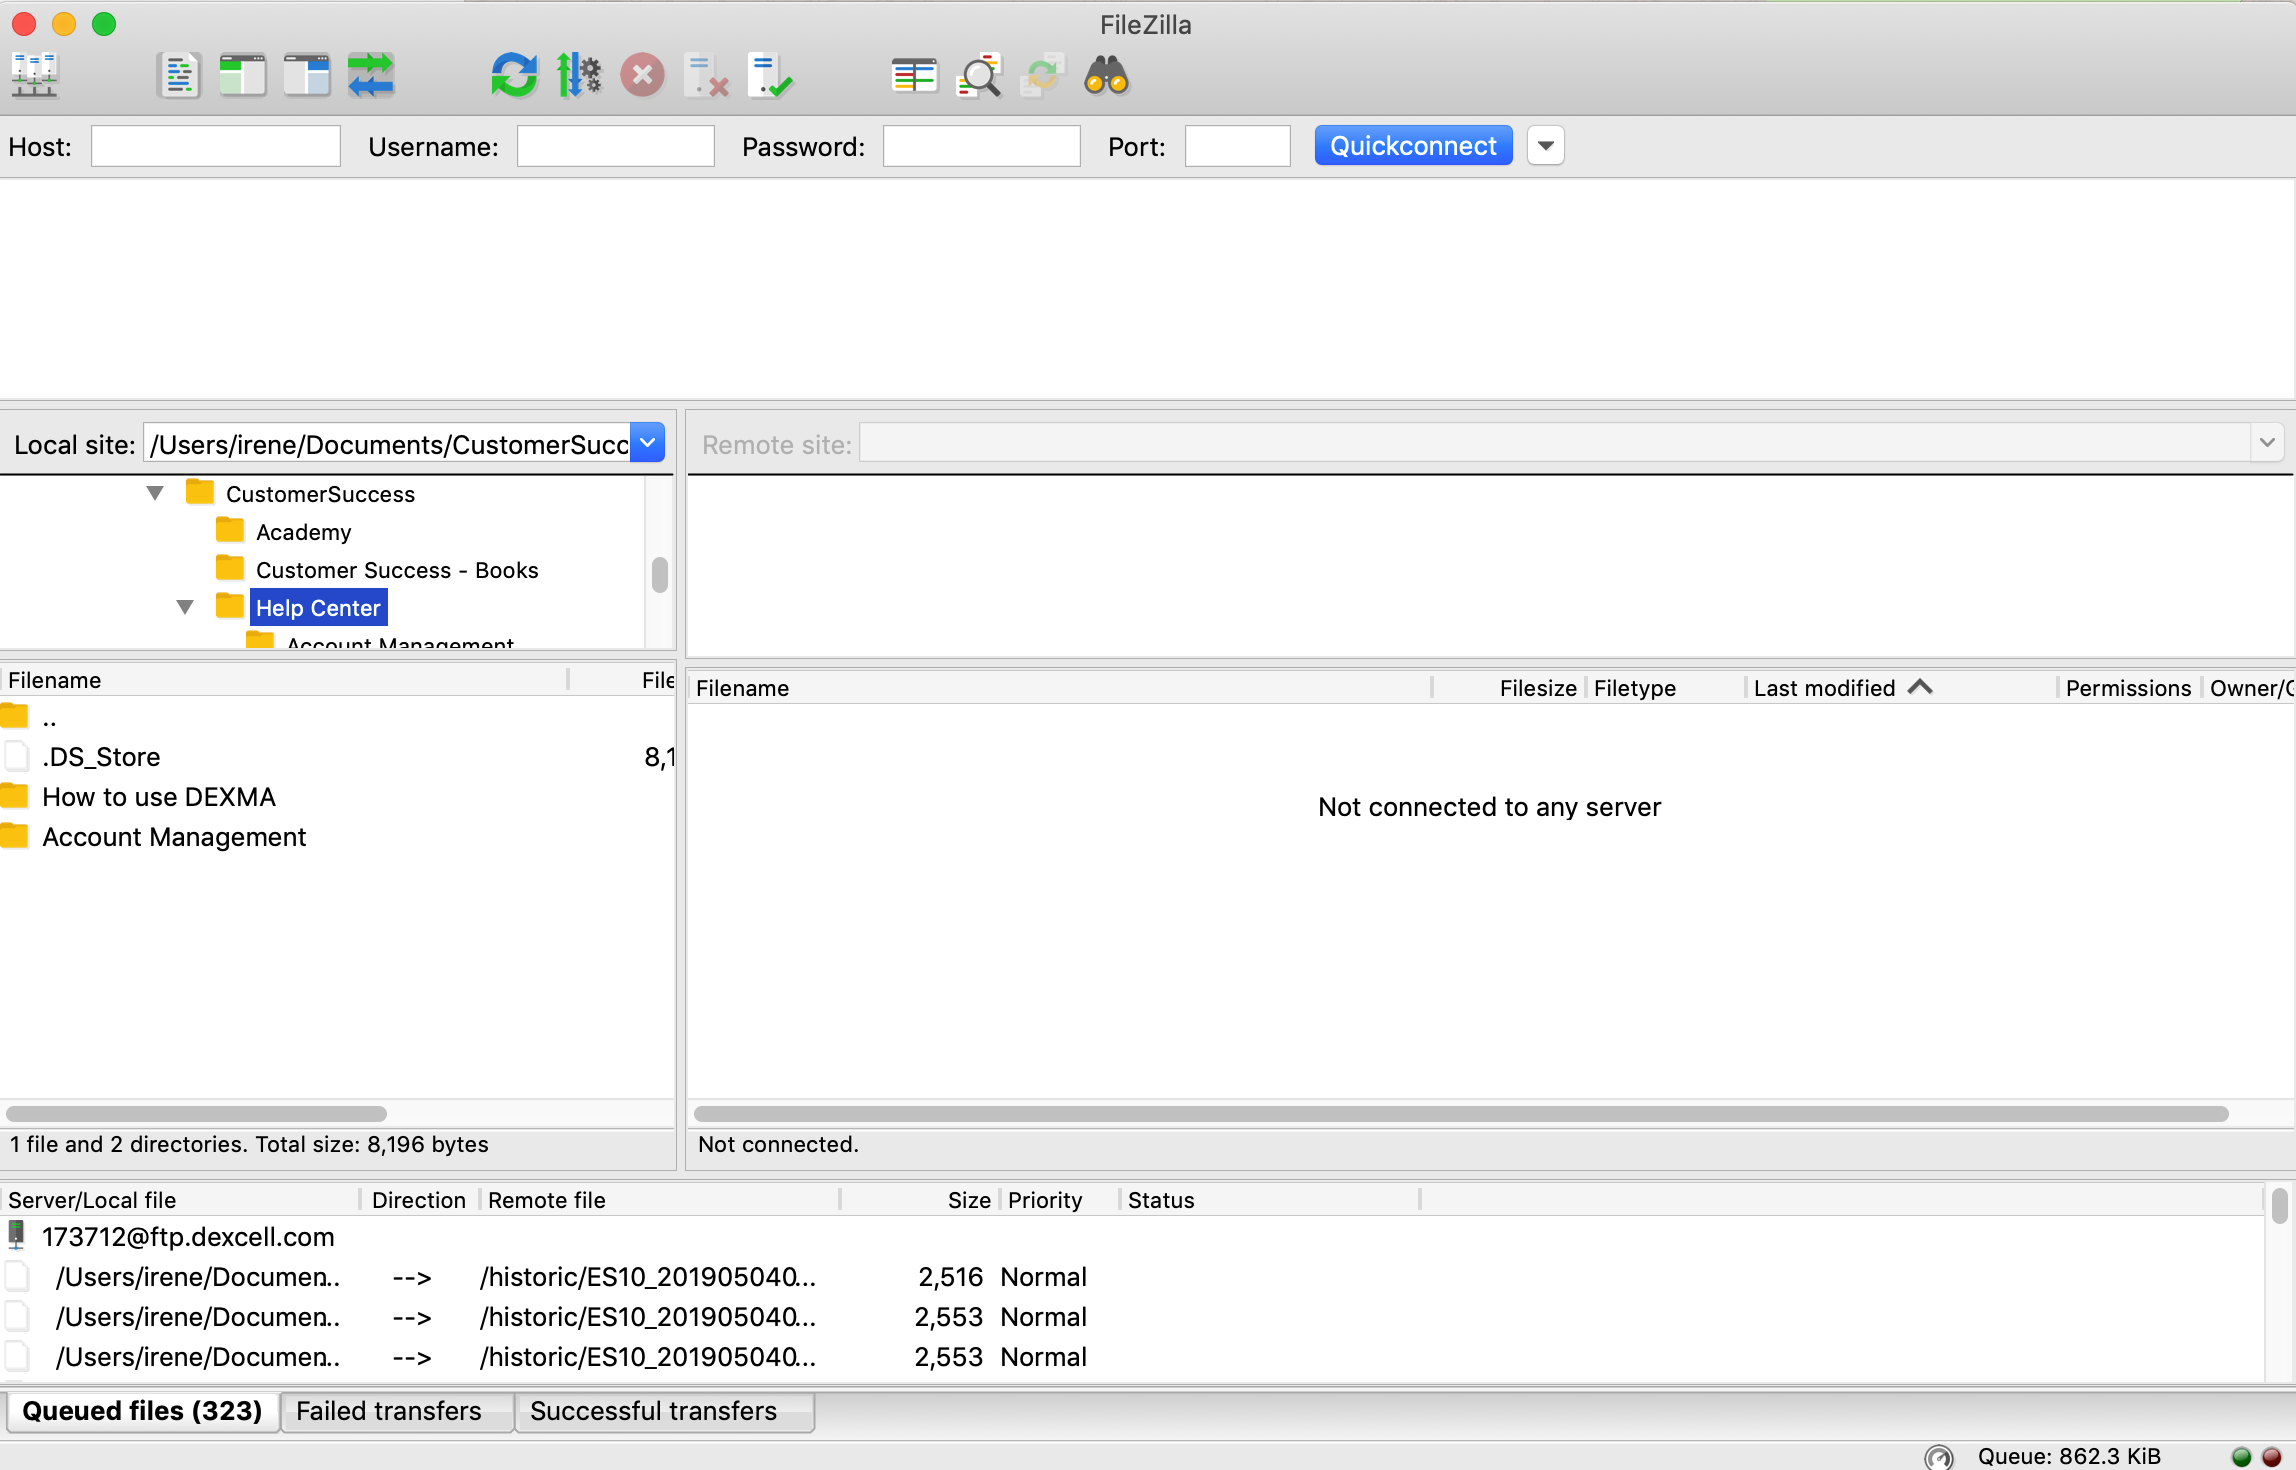Select the .DS_Store file
This screenshot has height=1470, width=2296.
(338, 757)
